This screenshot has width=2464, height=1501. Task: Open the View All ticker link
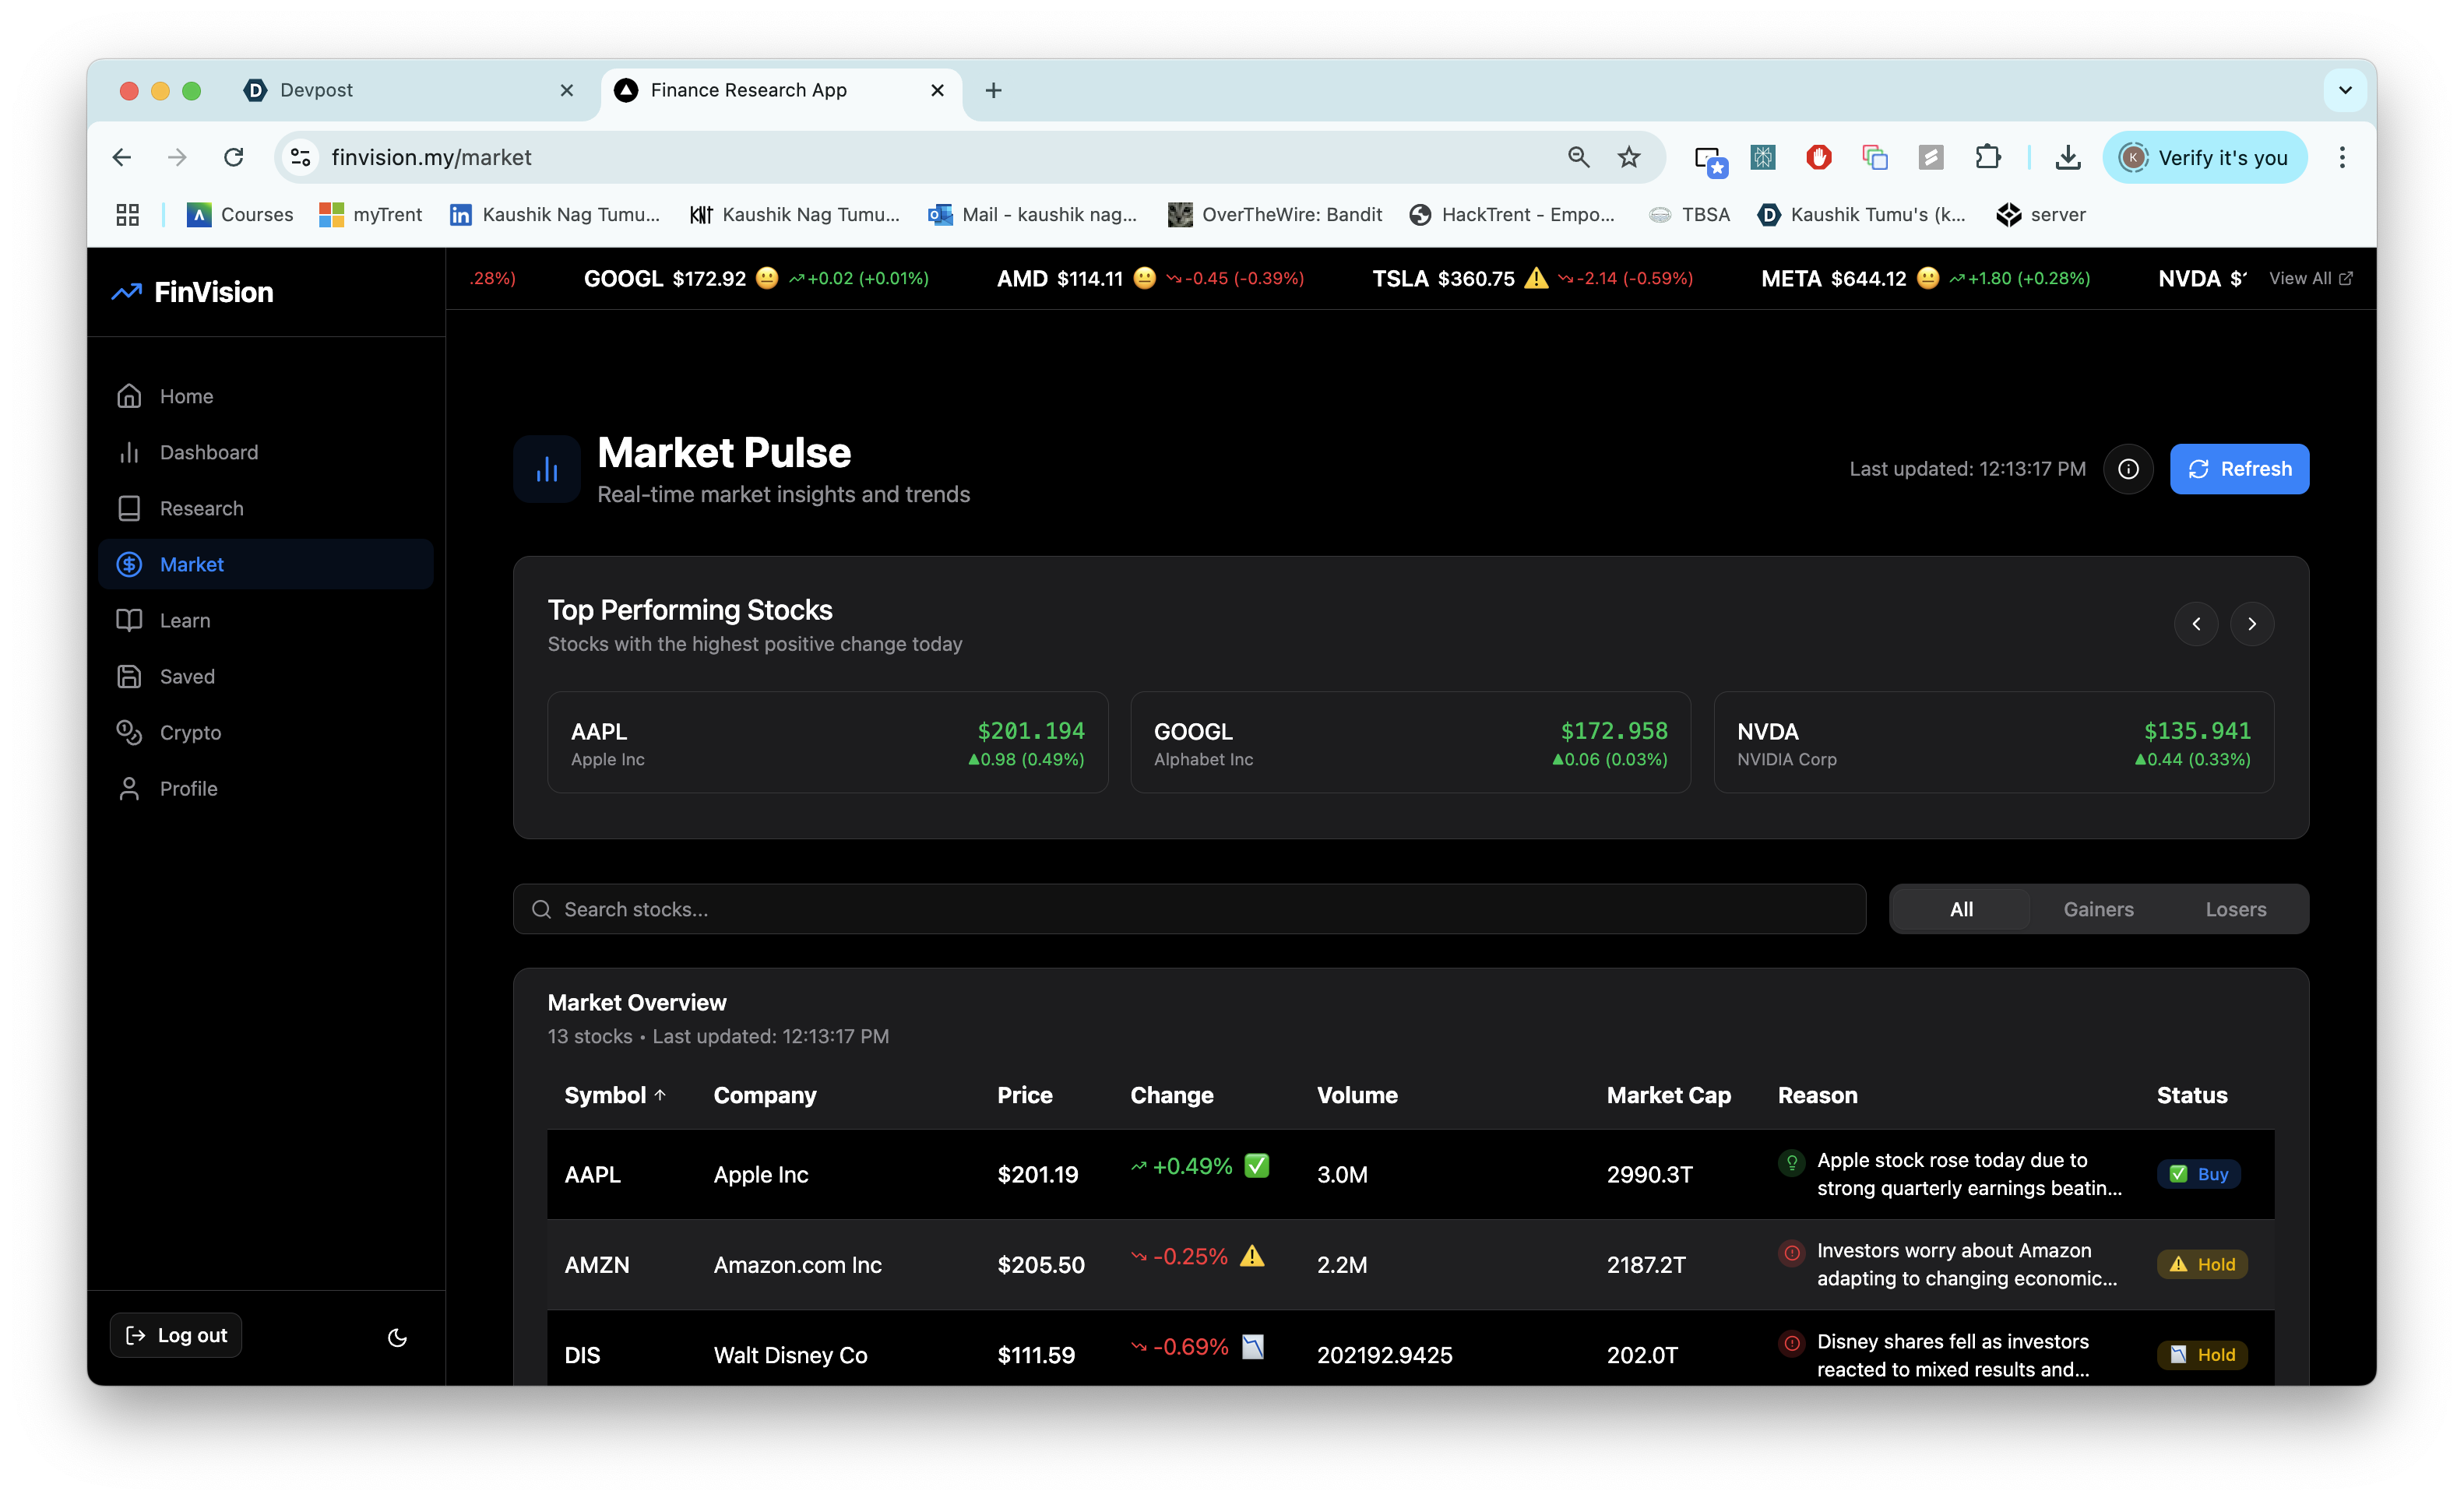tap(2309, 278)
